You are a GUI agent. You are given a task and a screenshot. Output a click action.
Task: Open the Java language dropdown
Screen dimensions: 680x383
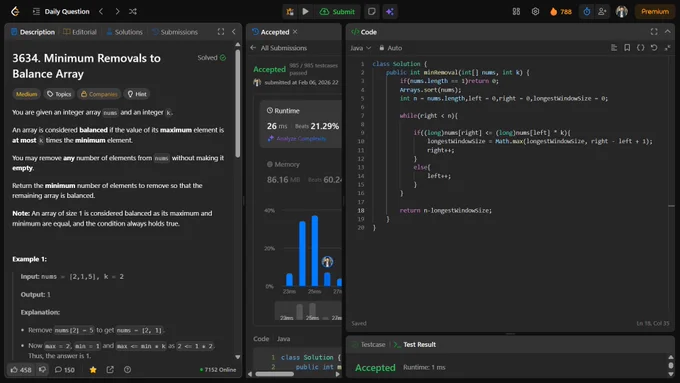tap(360, 48)
